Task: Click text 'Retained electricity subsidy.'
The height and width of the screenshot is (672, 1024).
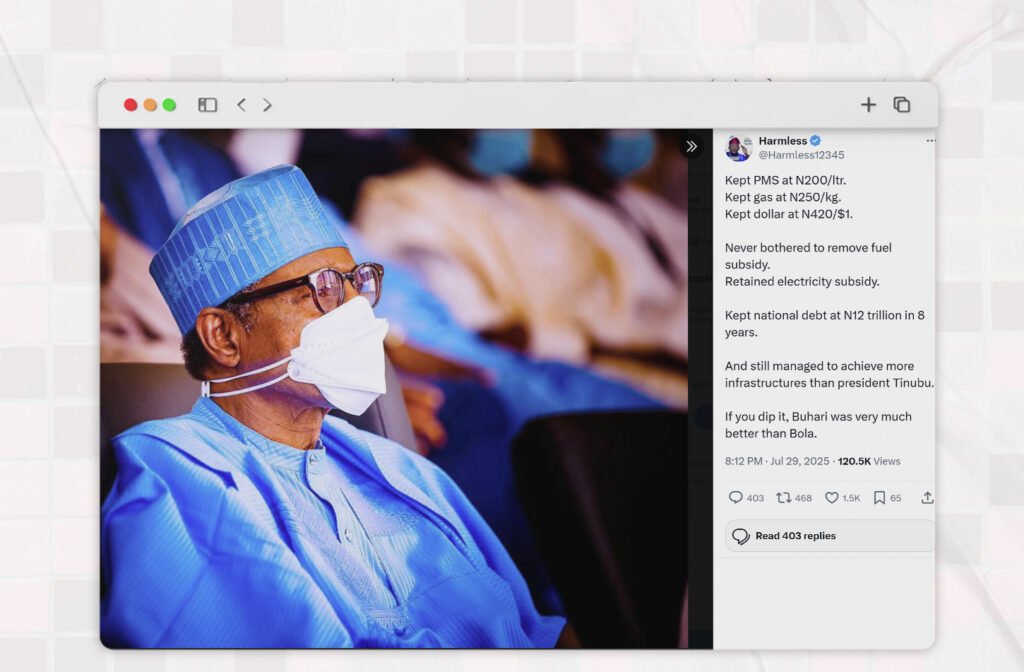Action: click(802, 281)
